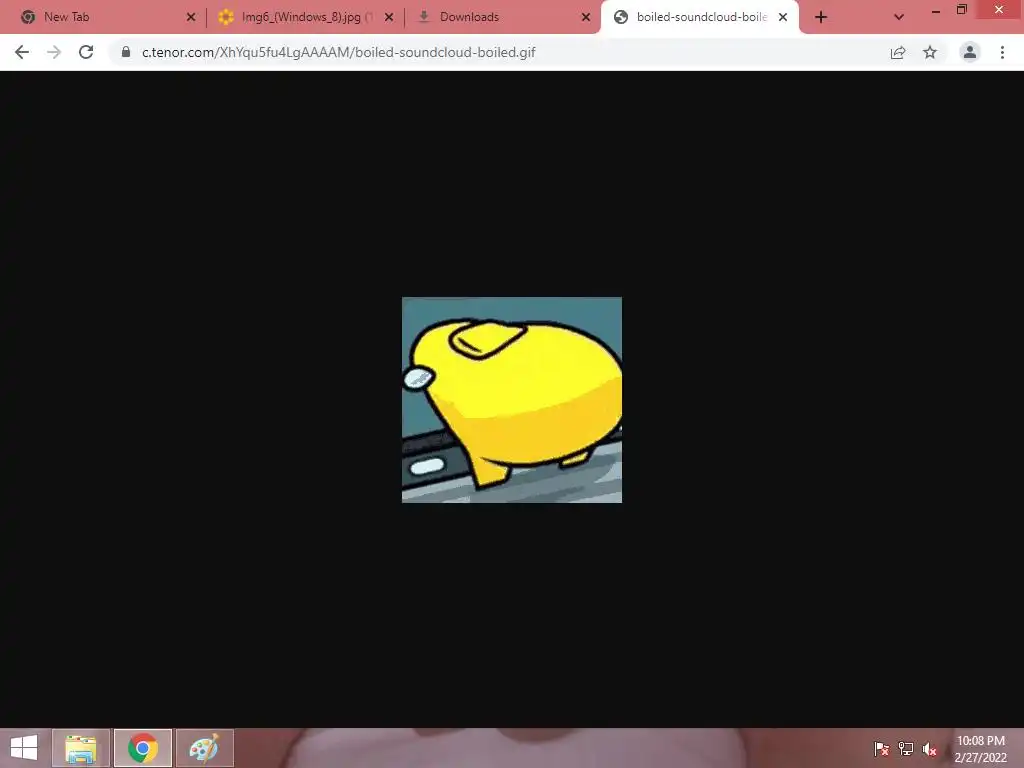Go back to the previous page

point(22,52)
